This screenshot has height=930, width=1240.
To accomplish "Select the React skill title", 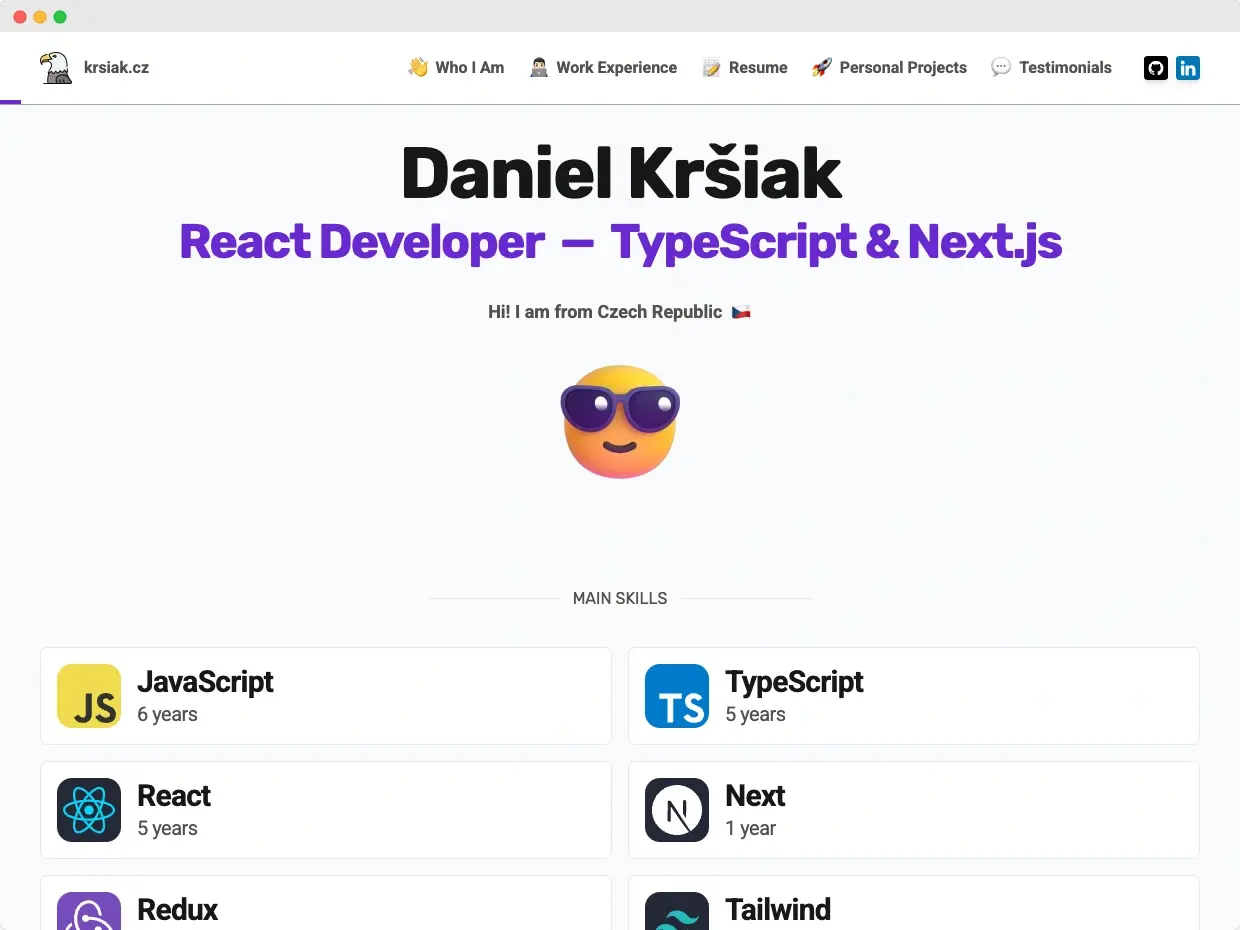I will pos(174,796).
